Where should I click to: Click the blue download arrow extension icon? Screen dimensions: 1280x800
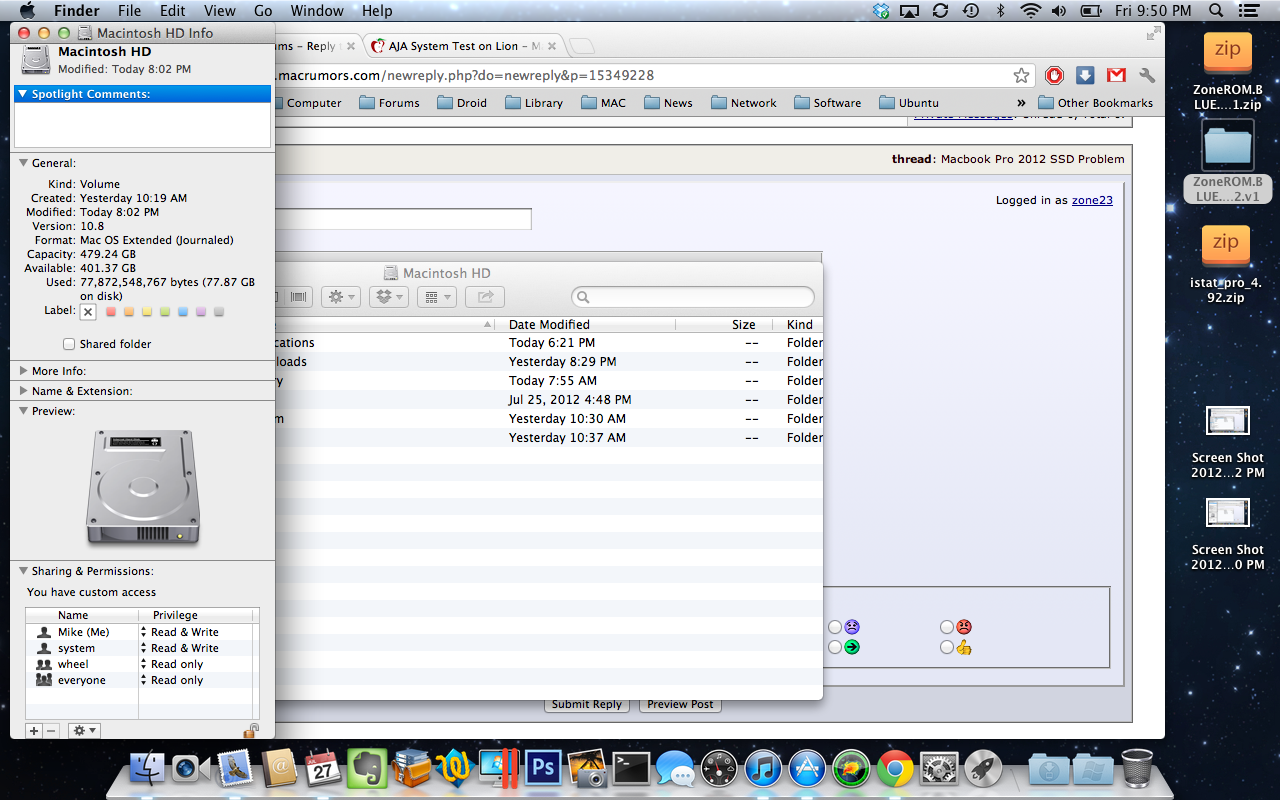pos(1085,76)
